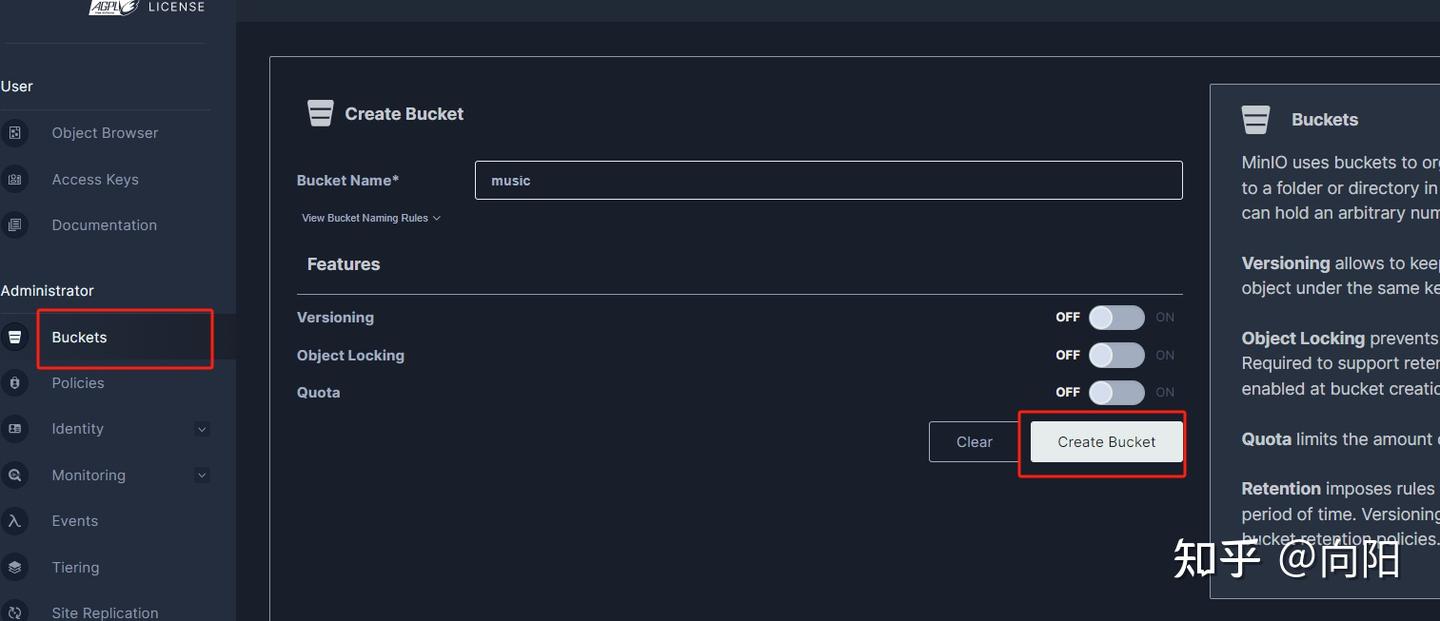Image resolution: width=1440 pixels, height=621 pixels.
Task: Click the Events lambda icon
Action: pos(14,521)
